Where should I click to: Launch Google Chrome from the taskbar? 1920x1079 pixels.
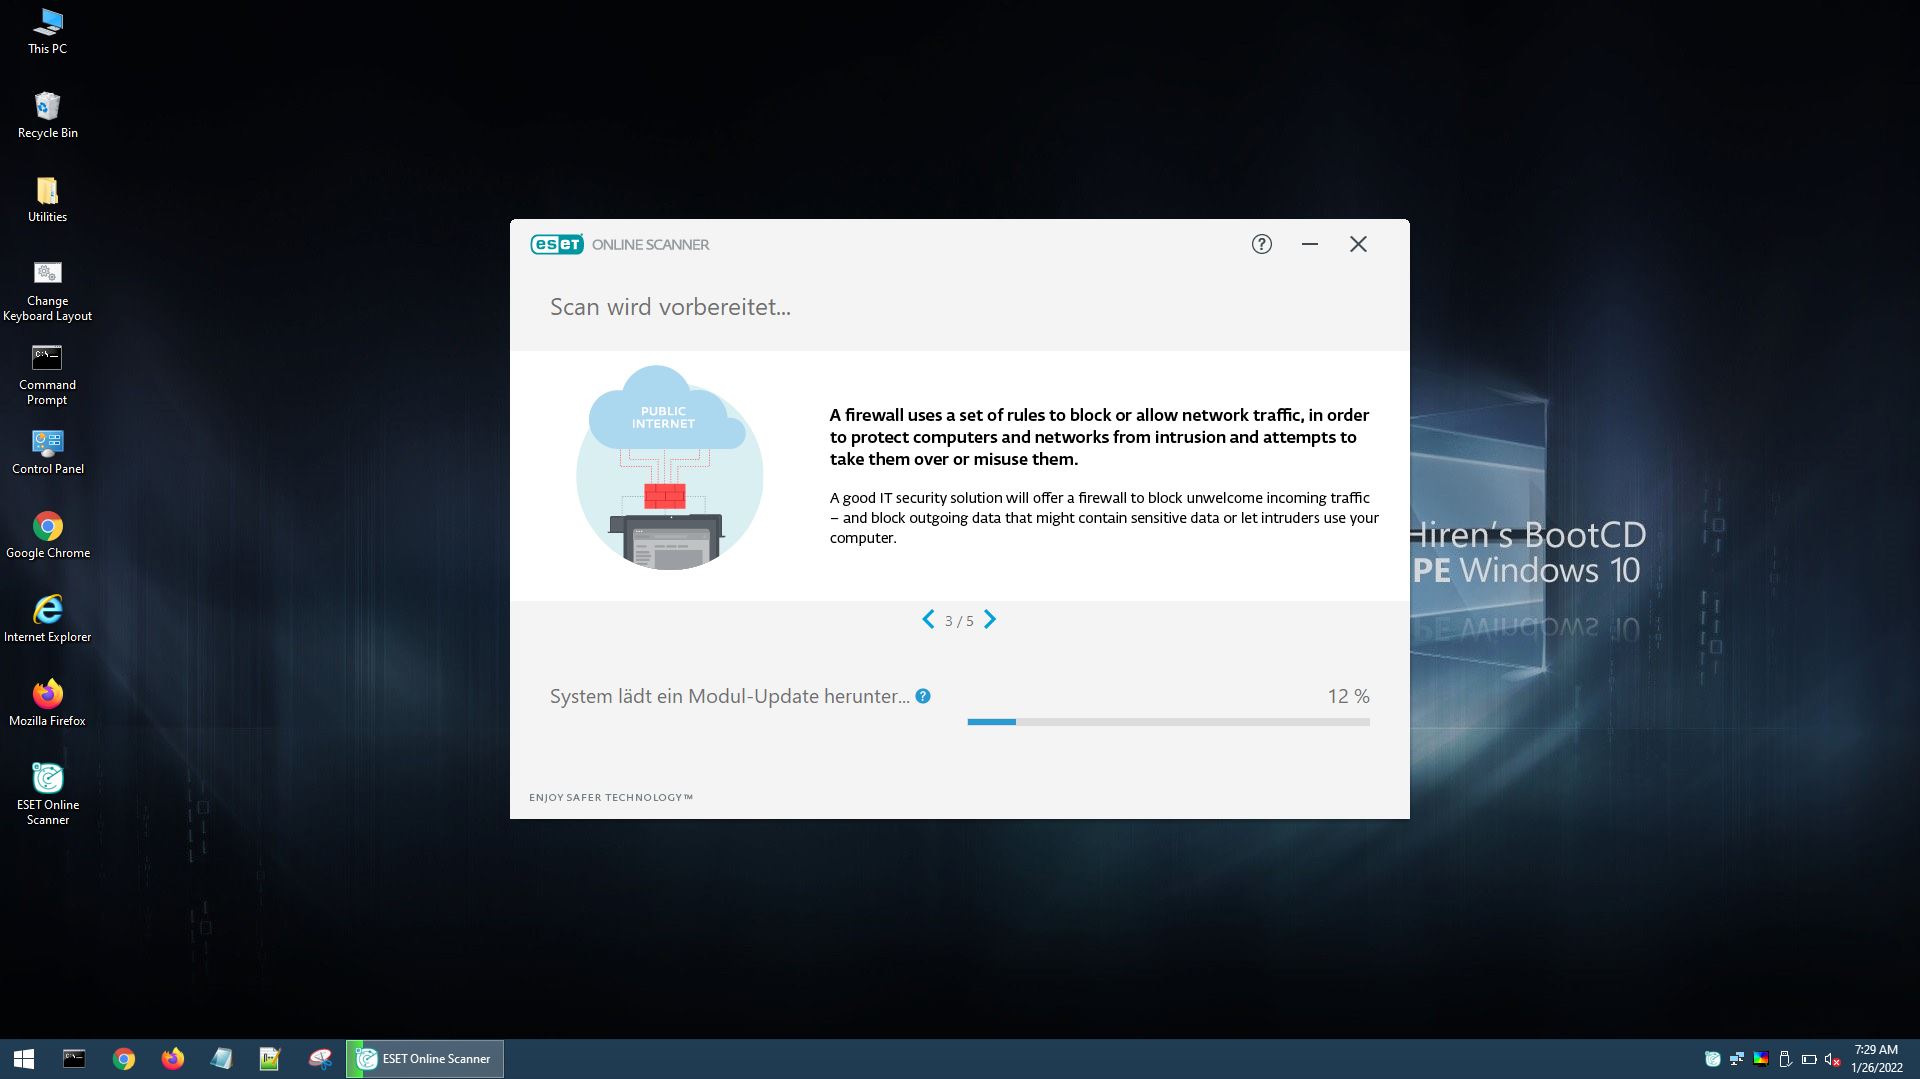124,1059
